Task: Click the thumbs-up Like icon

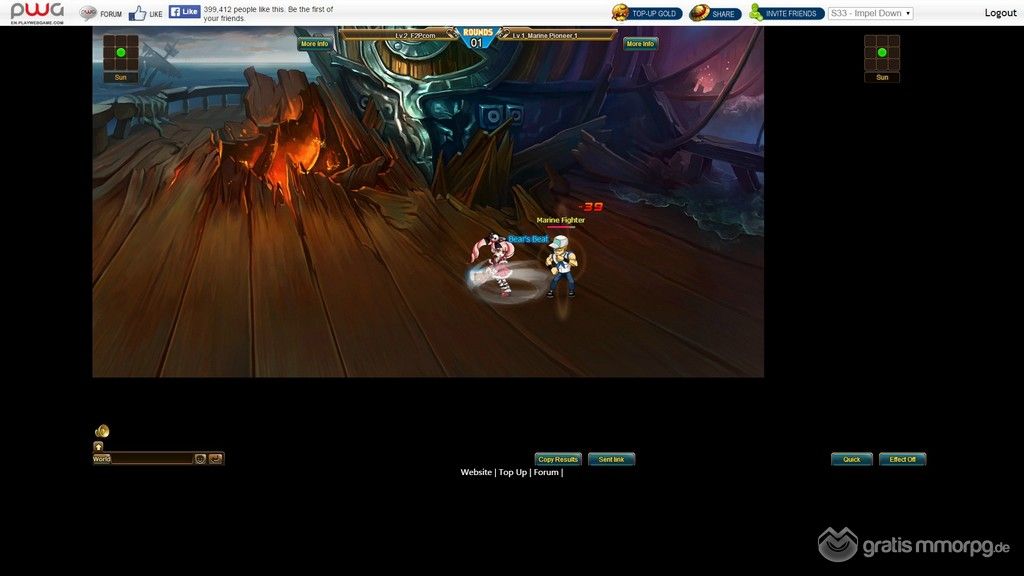Action: tap(138, 13)
